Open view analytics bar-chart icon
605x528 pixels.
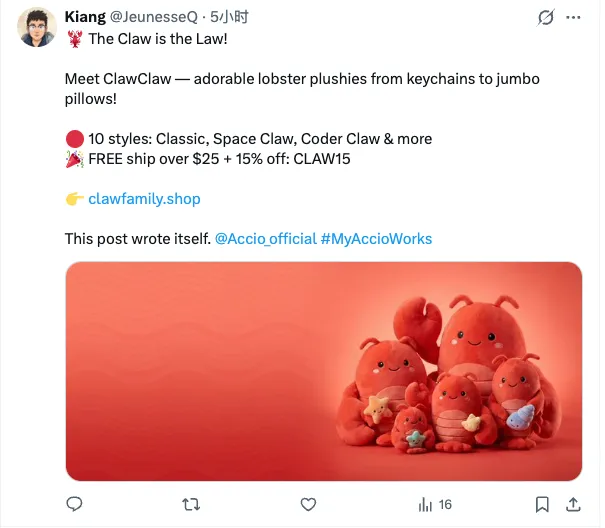[425, 504]
